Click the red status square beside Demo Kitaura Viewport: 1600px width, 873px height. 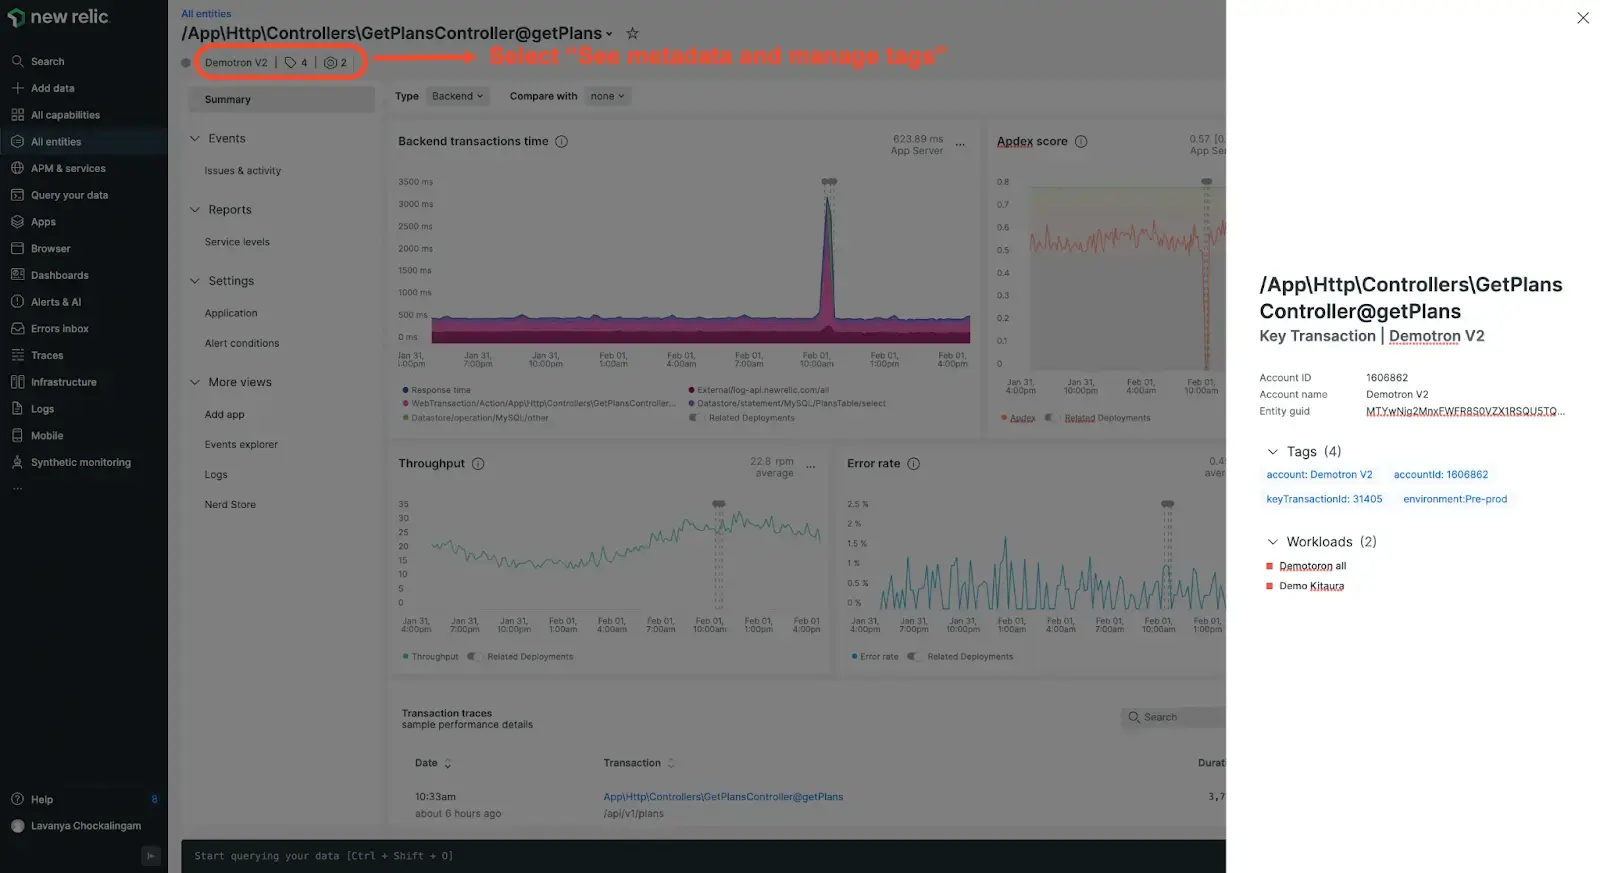[x=1270, y=586]
